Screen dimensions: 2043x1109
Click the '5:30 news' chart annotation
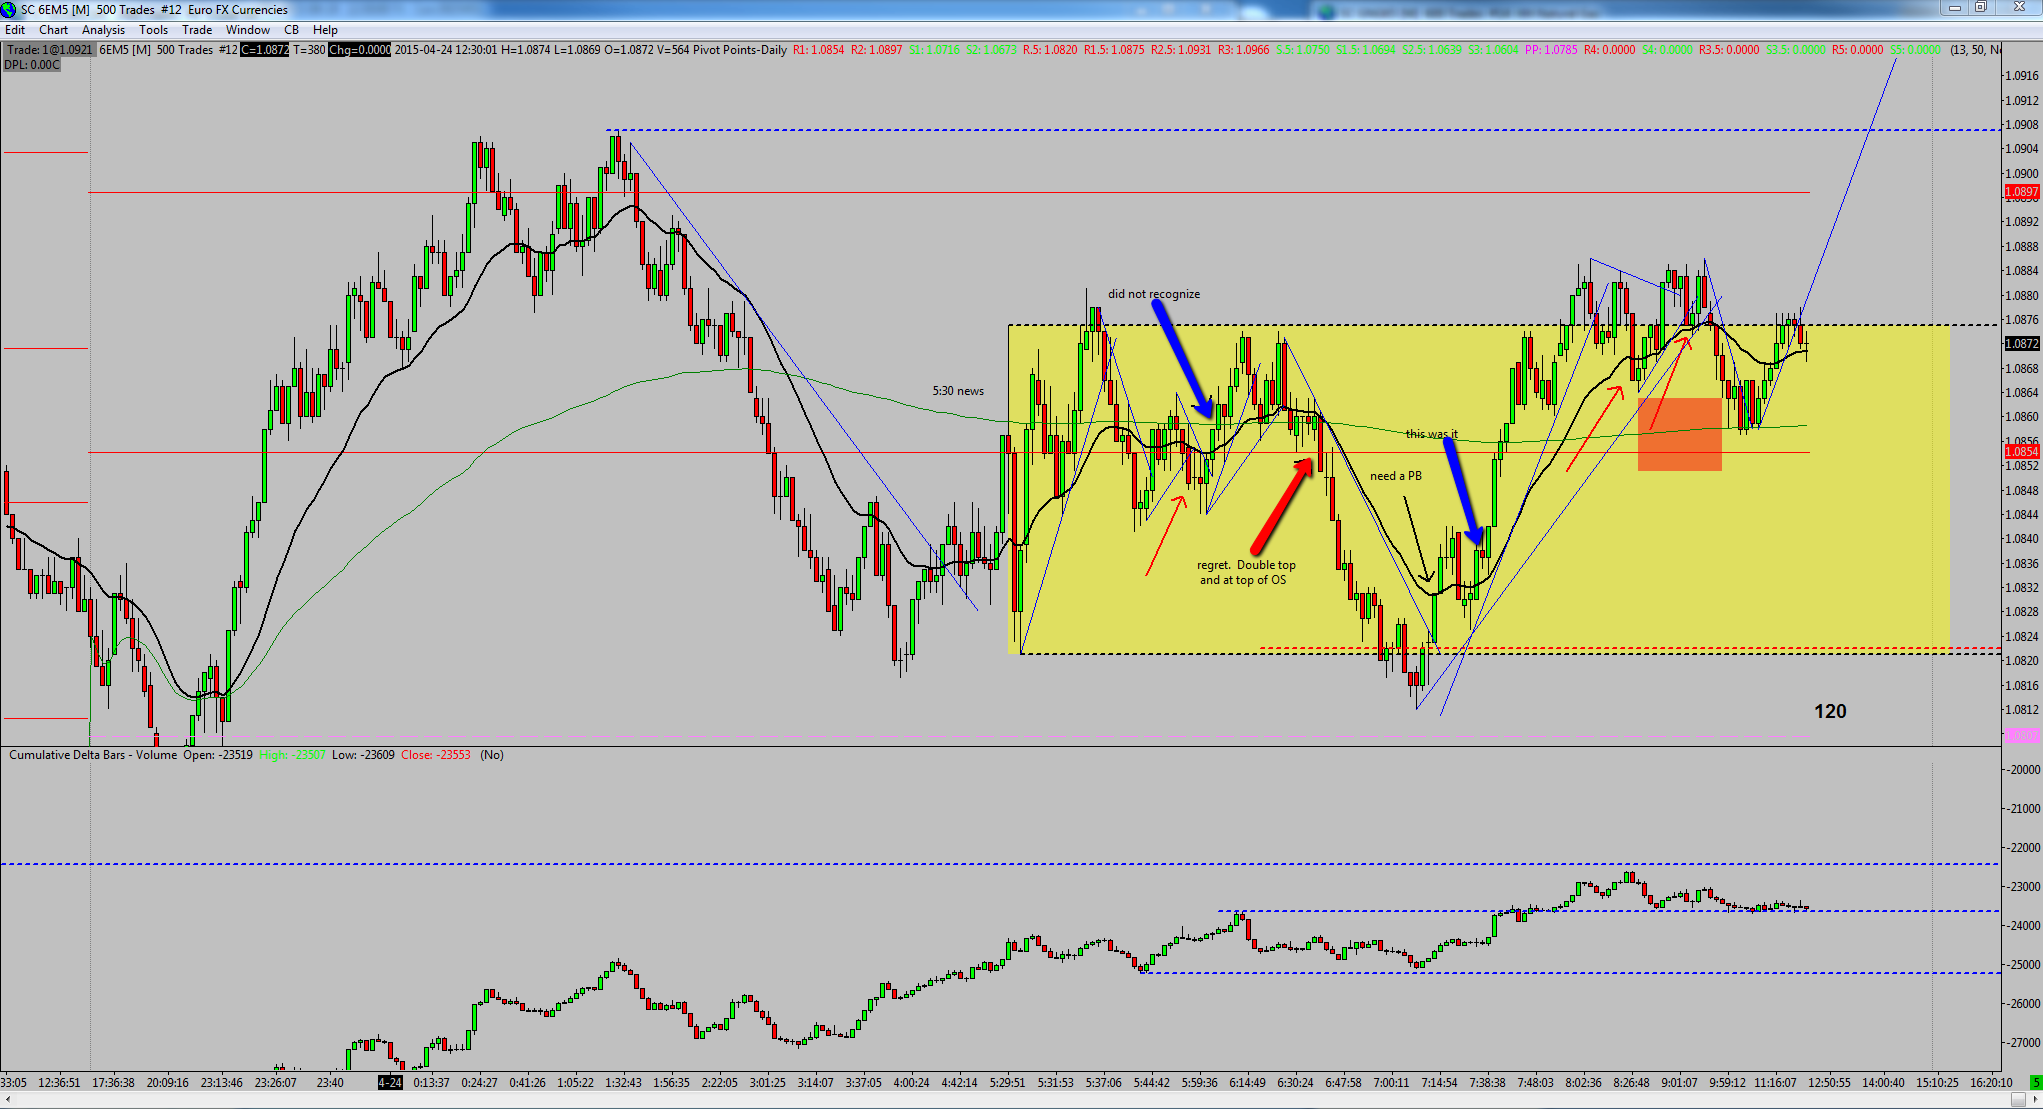958,391
